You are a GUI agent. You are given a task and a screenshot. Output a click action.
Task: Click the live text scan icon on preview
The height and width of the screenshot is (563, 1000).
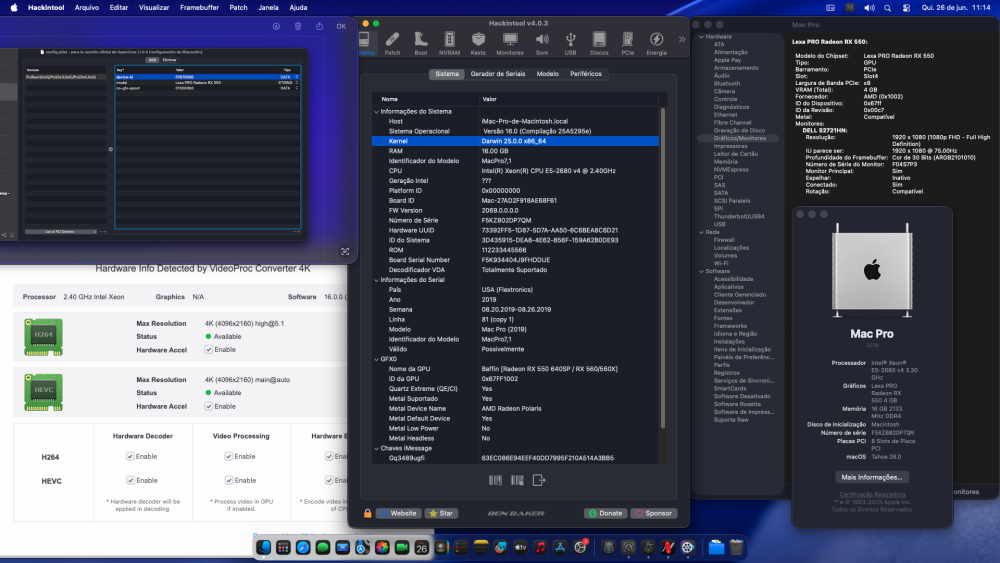[x=345, y=251]
